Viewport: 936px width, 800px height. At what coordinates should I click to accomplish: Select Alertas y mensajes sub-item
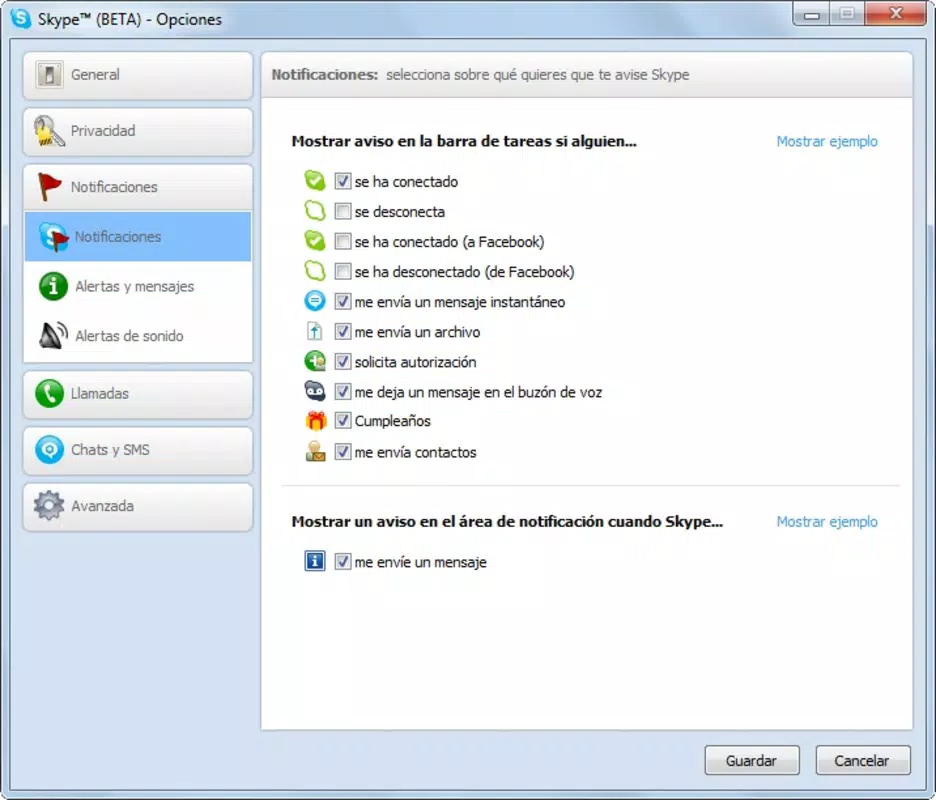[x=138, y=286]
